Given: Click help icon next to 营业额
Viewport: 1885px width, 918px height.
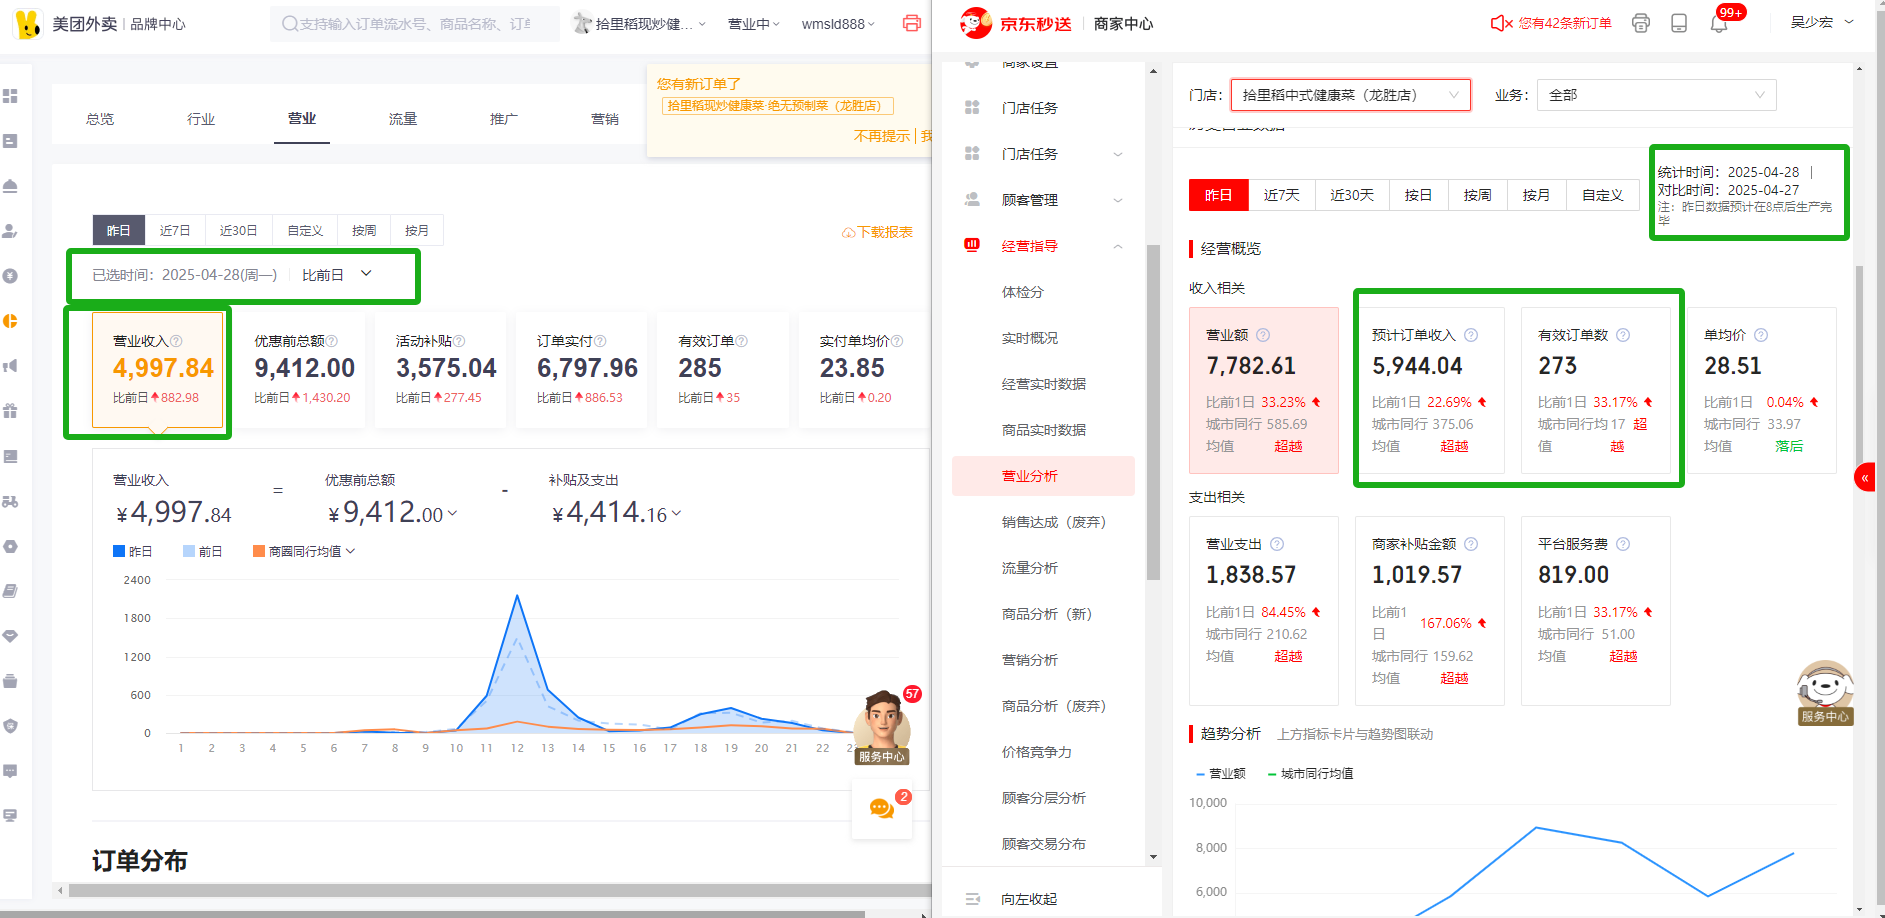Looking at the screenshot, I should [x=1263, y=335].
